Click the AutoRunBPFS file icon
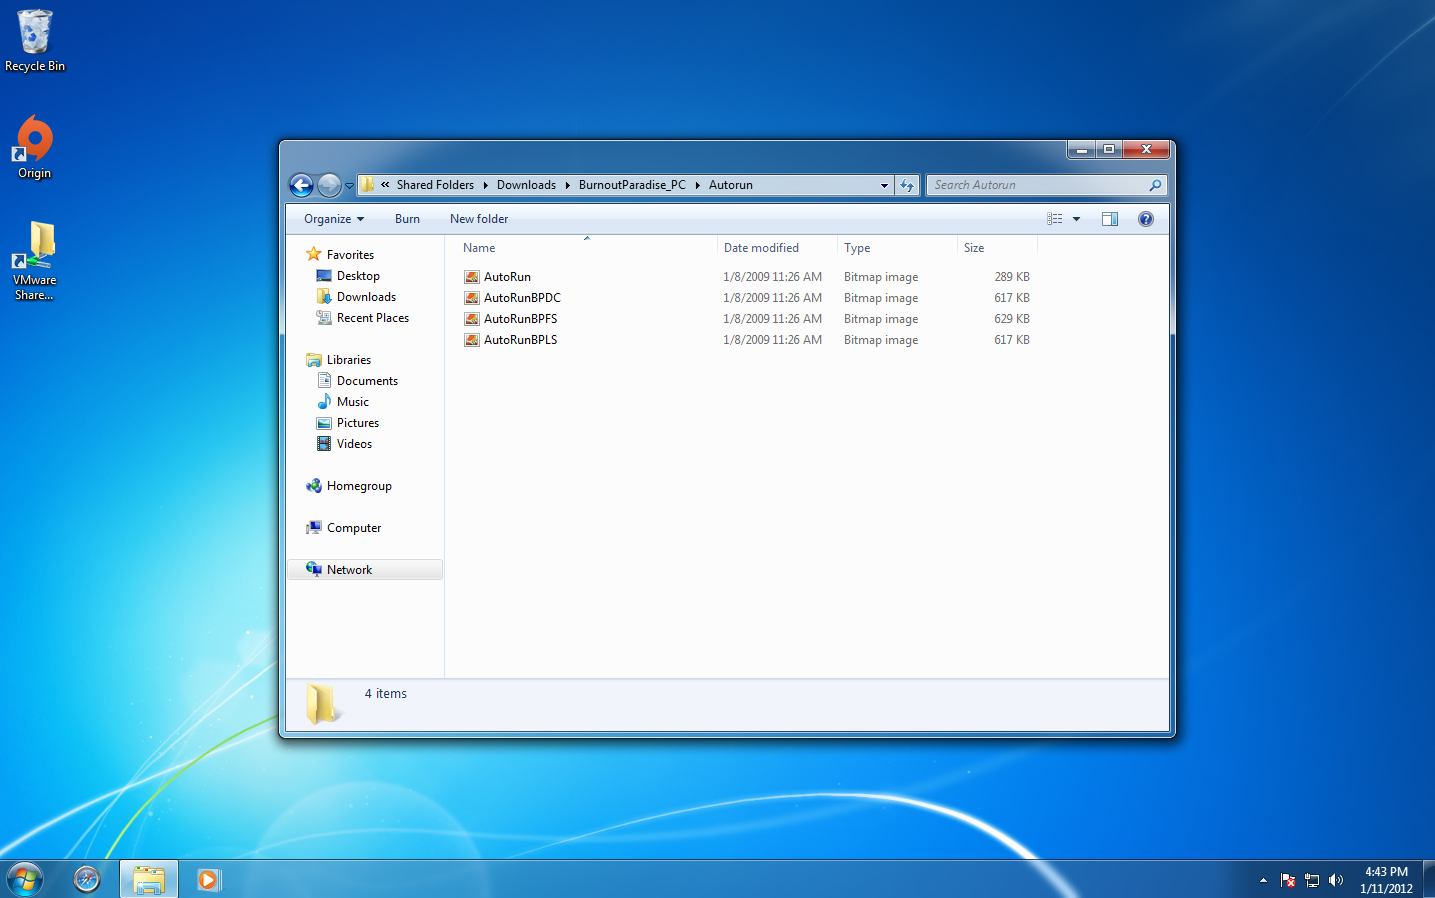This screenshot has height=898, width=1435. click(472, 319)
